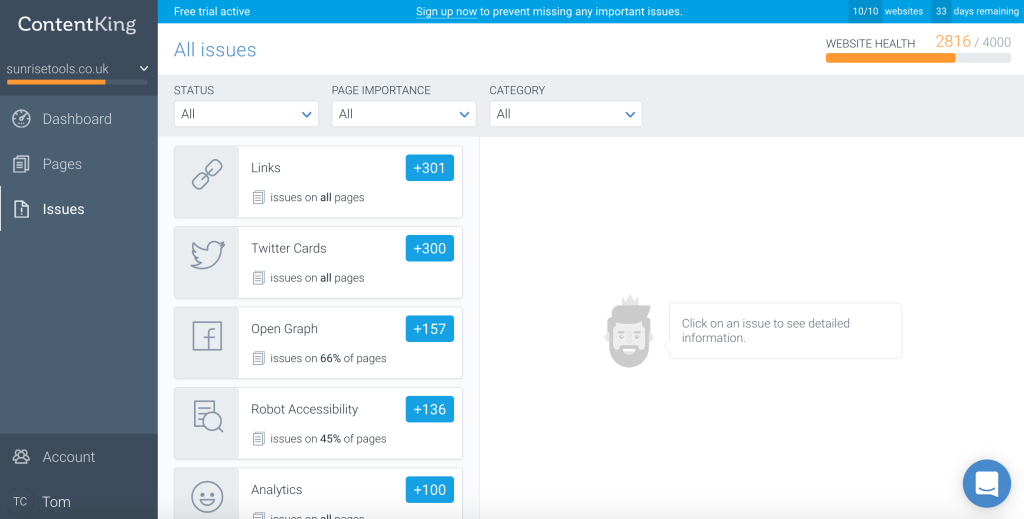Click the +301 Links issue badge

(x=429, y=168)
